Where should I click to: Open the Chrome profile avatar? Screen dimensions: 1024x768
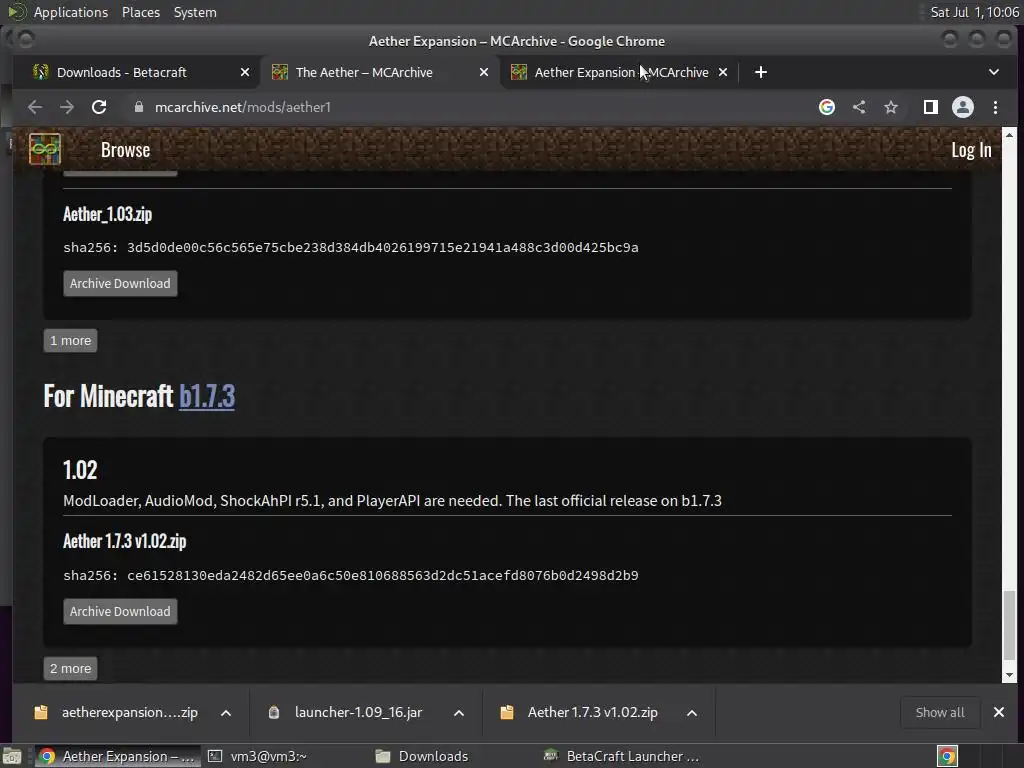963,107
